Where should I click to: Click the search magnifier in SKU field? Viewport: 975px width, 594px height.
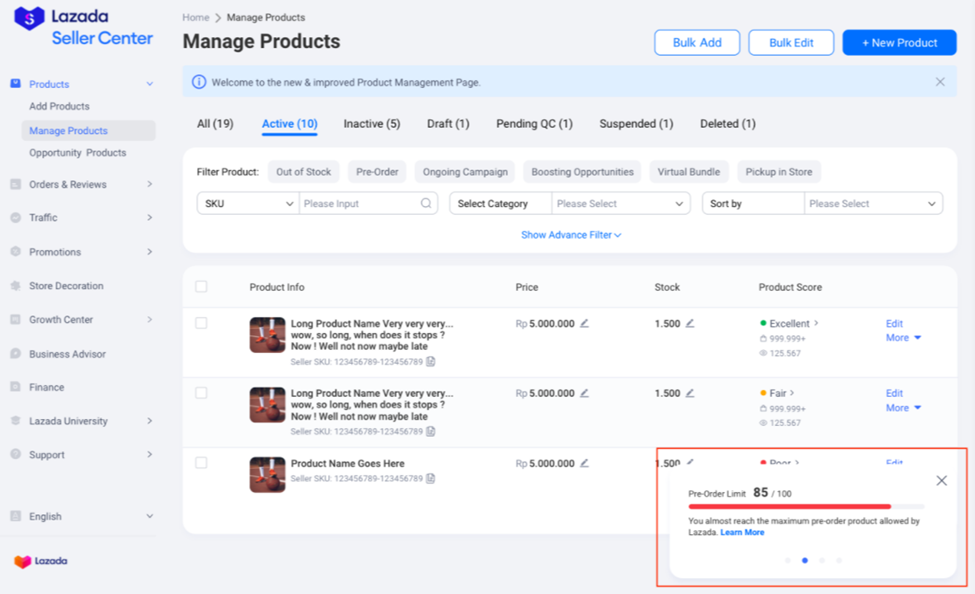(x=426, y=203)
